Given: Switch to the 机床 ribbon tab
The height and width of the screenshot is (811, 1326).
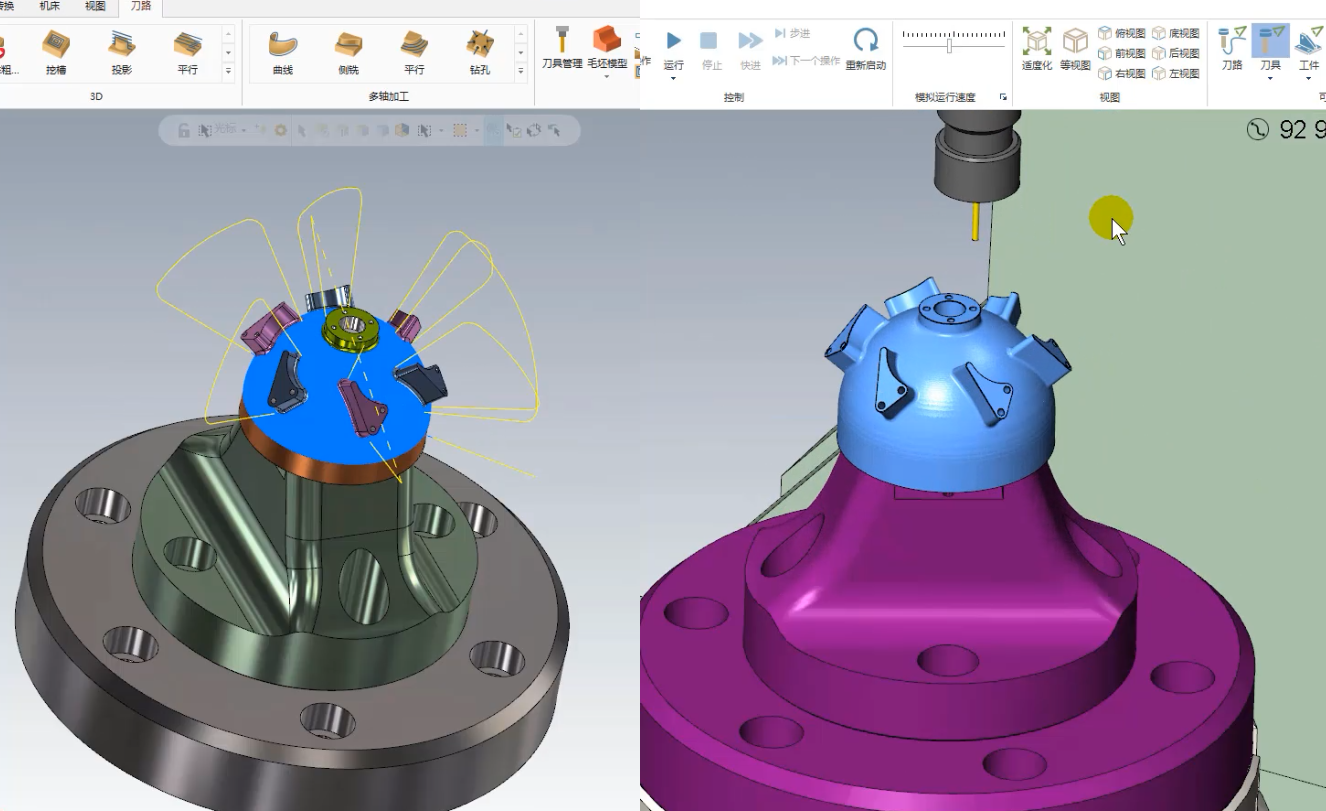Looking at the screenshot, I should point(49,7).
